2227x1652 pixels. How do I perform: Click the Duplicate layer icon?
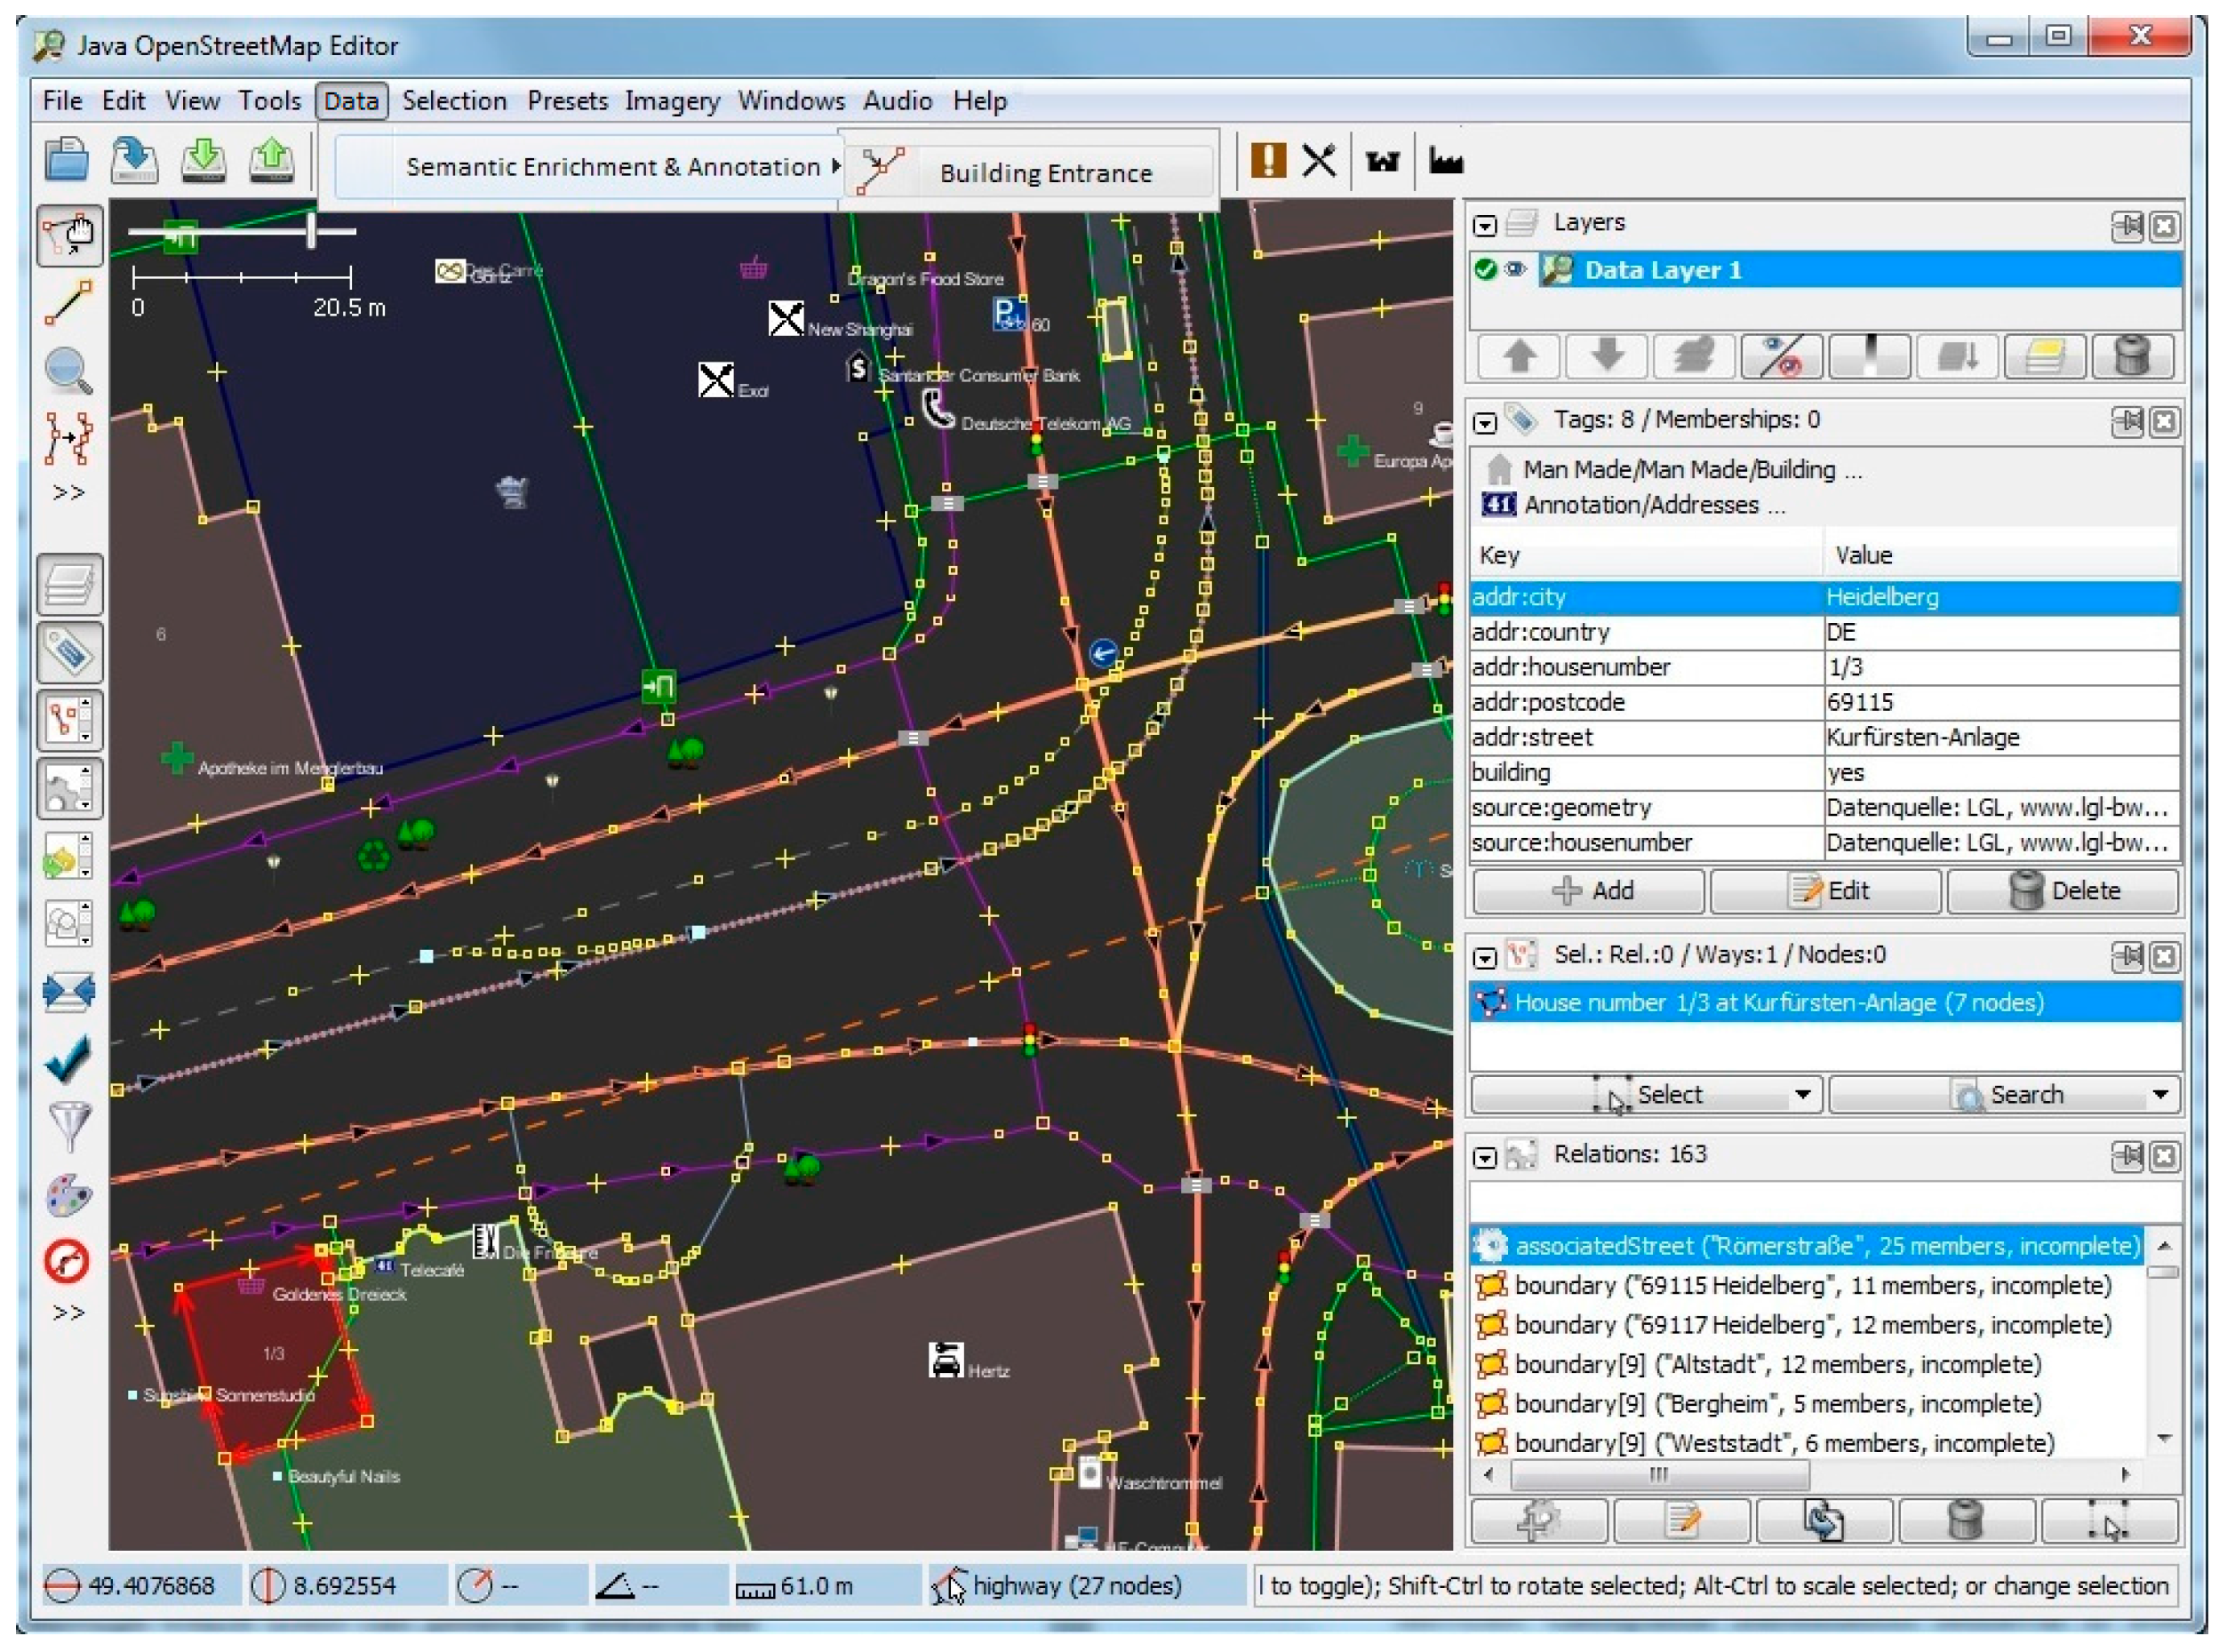(x=2044, y=356)
